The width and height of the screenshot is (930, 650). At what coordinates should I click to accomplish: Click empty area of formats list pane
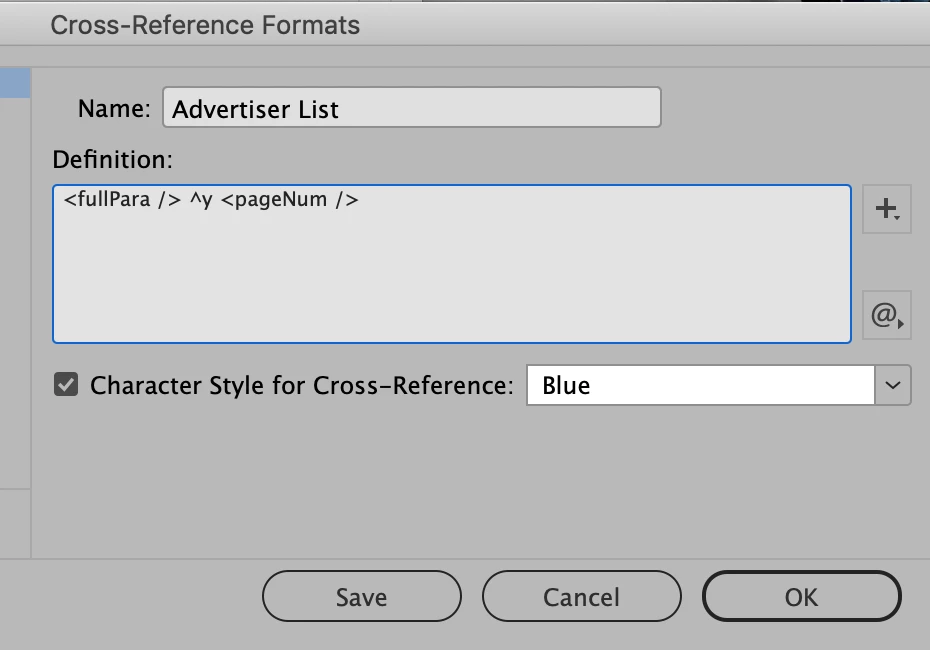(15, 300)
